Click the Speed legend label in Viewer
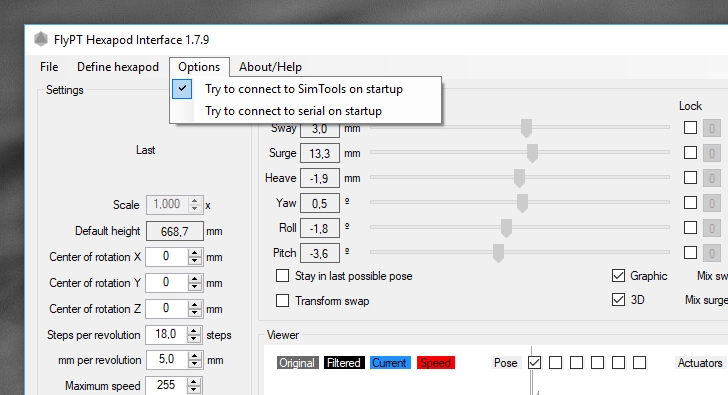Screen dimensions: 728x395 pos(436,363)
